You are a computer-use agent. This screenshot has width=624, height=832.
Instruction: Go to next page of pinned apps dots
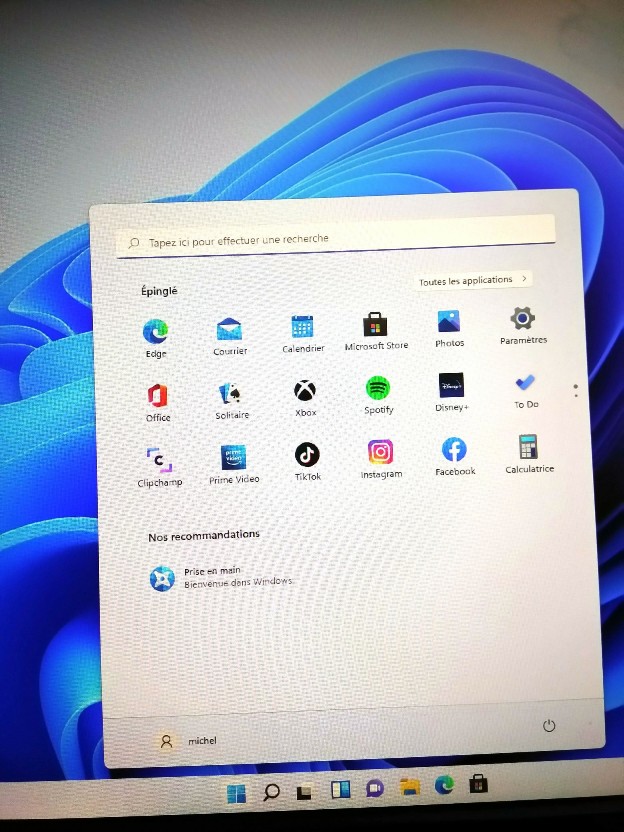click(x=576, y=395)
